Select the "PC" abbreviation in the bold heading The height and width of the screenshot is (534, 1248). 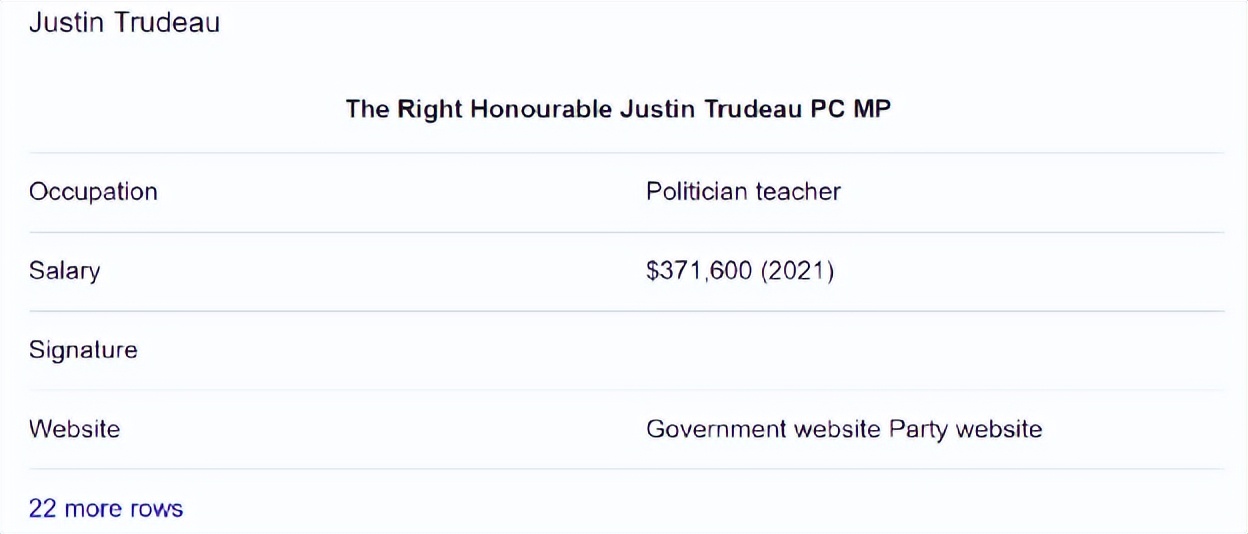coord(825,109)
